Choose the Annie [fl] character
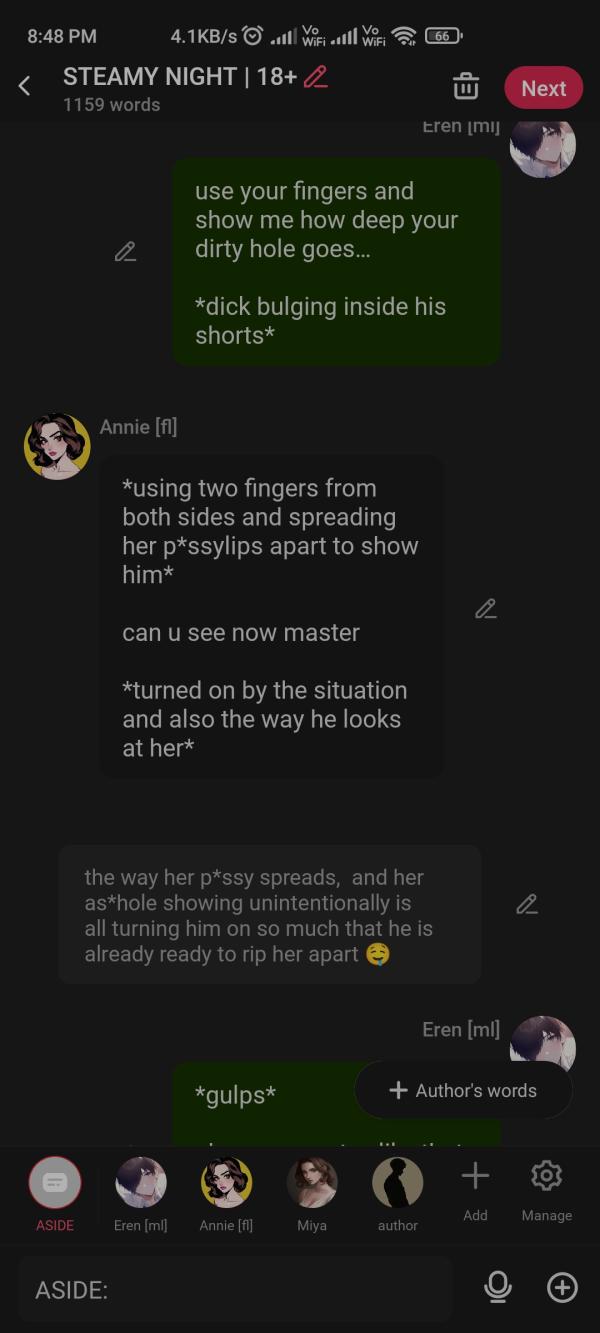 [x=226, y=1193]
